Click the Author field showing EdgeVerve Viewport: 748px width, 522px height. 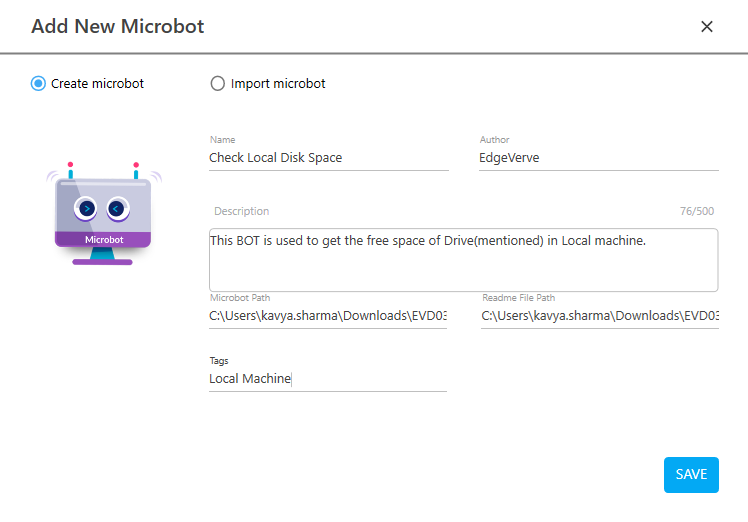[x=598, y=157]
